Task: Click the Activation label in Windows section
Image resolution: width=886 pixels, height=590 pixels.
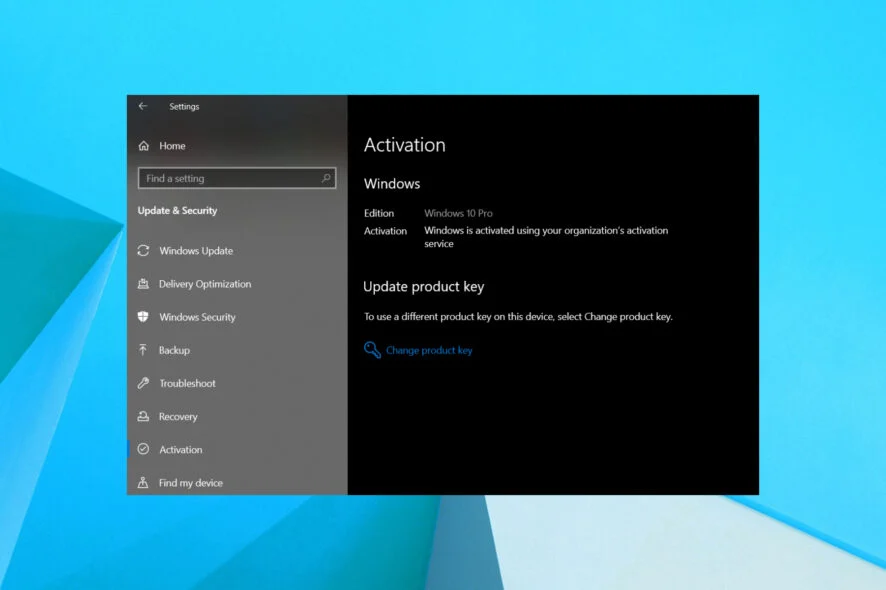Action: [385, 231]
